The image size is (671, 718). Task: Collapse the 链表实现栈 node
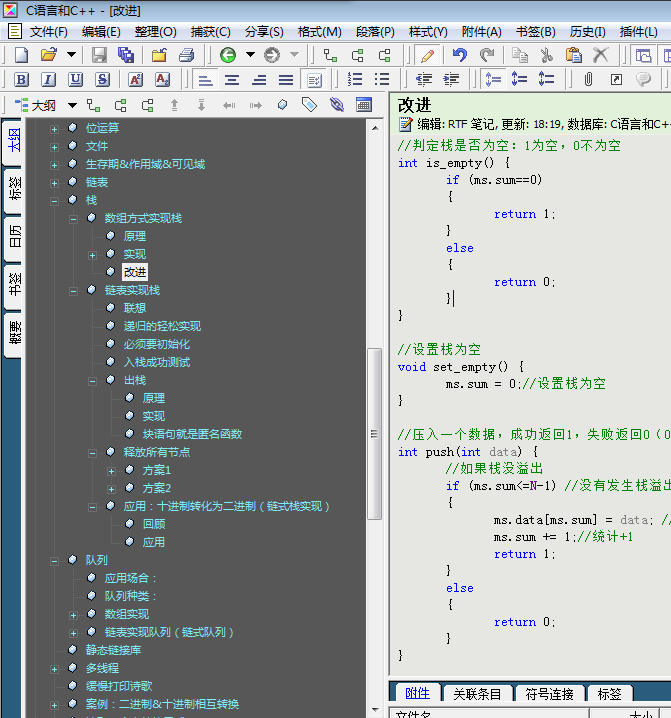(x=73, y=291)
